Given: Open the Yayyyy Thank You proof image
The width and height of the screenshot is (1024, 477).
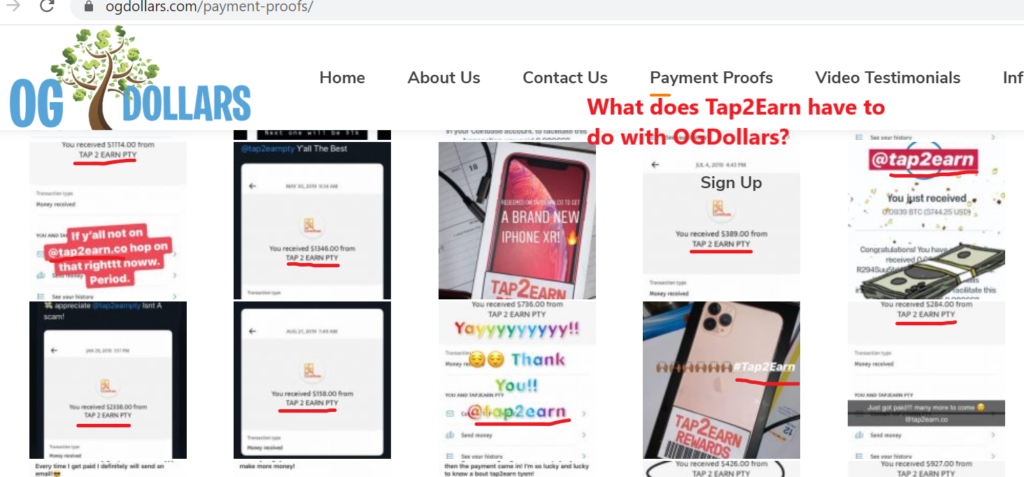Looking at the screenshot, I should [517, 380].
